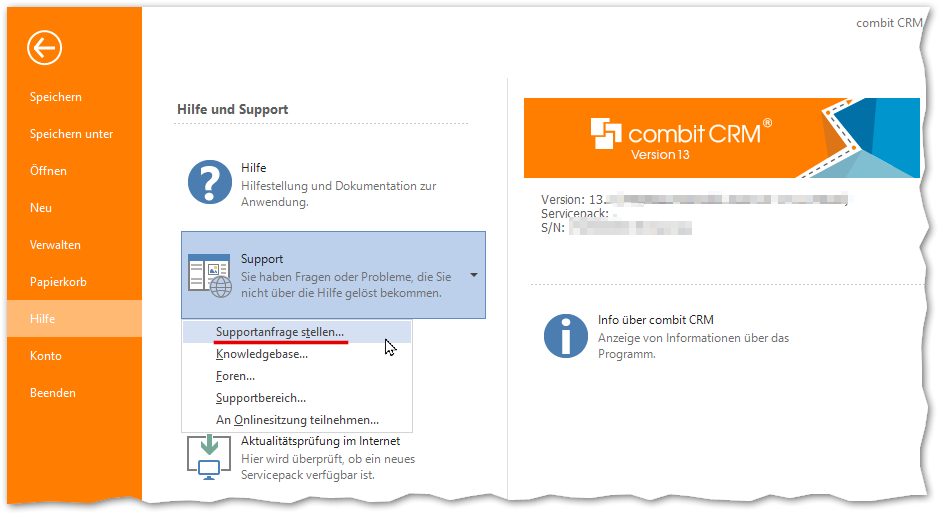Select An Onlinesitzung teilnehmen
The image size is (941, 515).
click(x=297, y=420)
